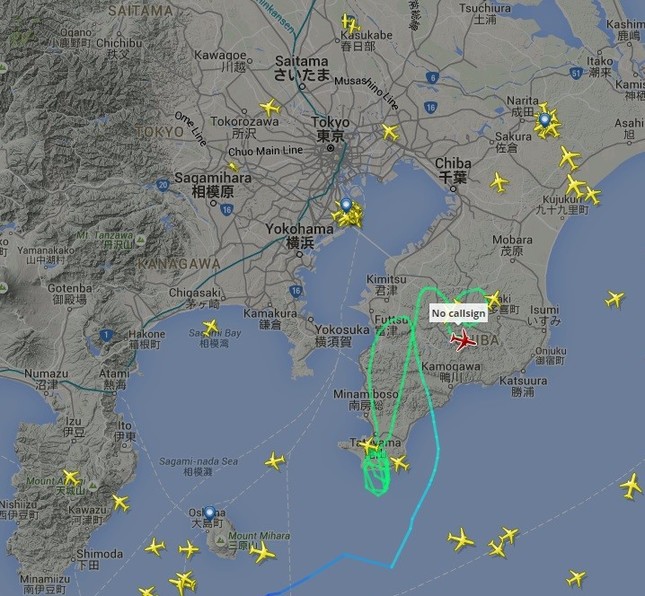Select the plane above Tokorozawa

click(x=270, y=108)
